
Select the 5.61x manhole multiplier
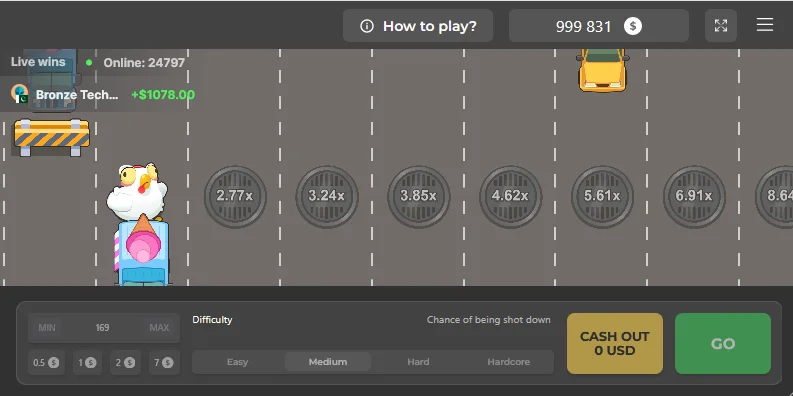pyautogui.click(x=602, y=197)
